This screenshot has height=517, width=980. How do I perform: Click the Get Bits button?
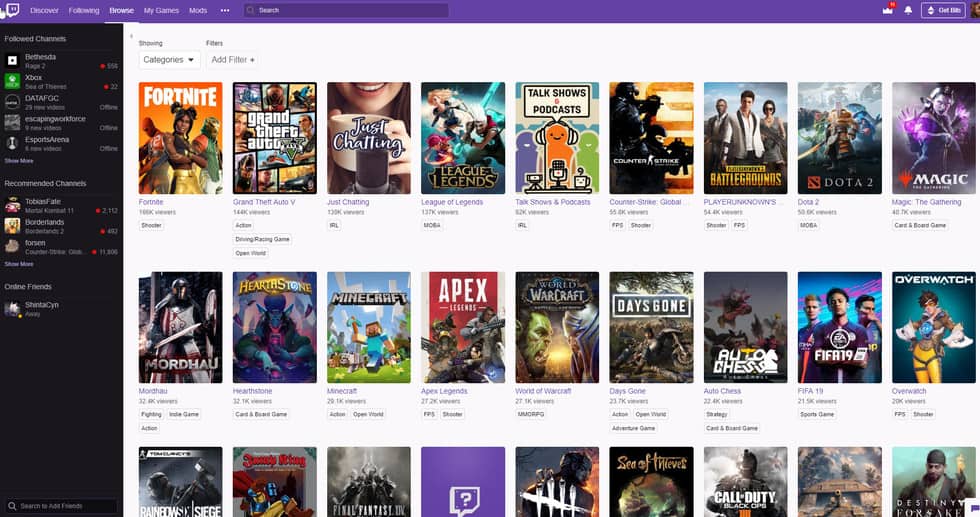[x=943, y=10]
